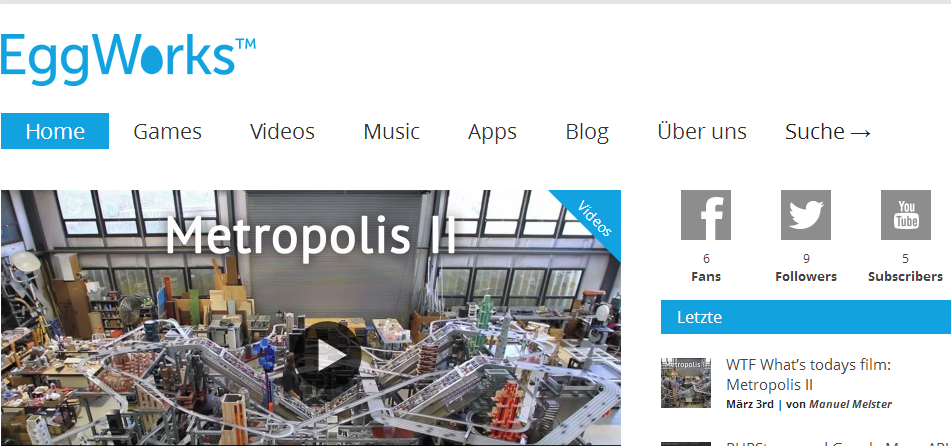Select the Letzte tab header
Image resolution: width=951 pixels, height=446 pixels.
806,317
